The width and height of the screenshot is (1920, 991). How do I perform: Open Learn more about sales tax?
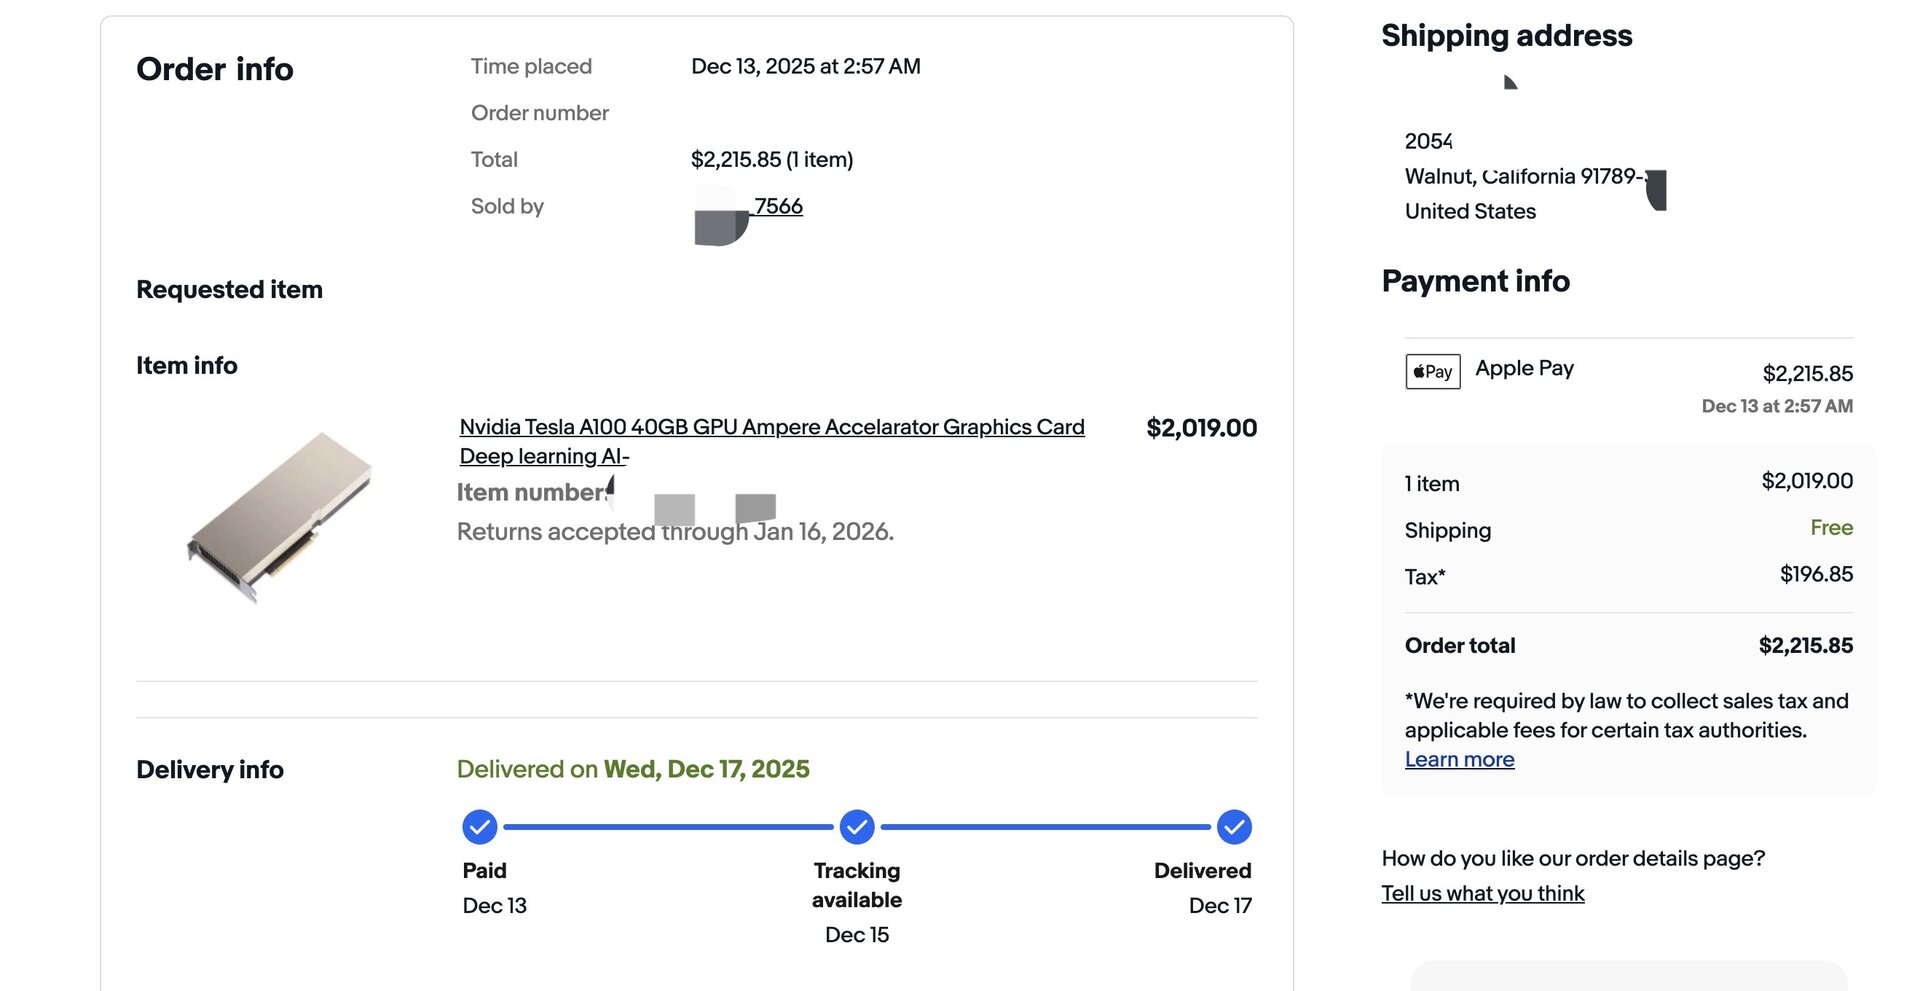[x=1459, y=759]
